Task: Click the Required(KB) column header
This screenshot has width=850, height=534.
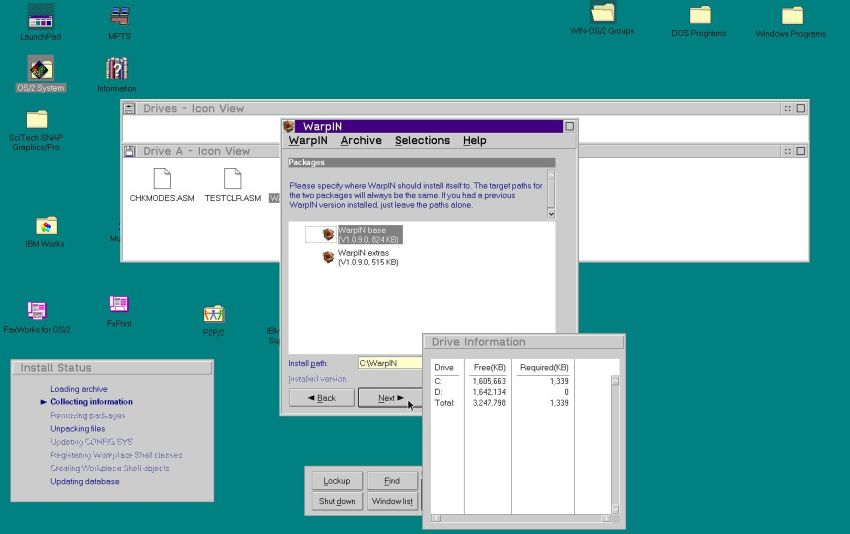Action: (x=544, y=368)
